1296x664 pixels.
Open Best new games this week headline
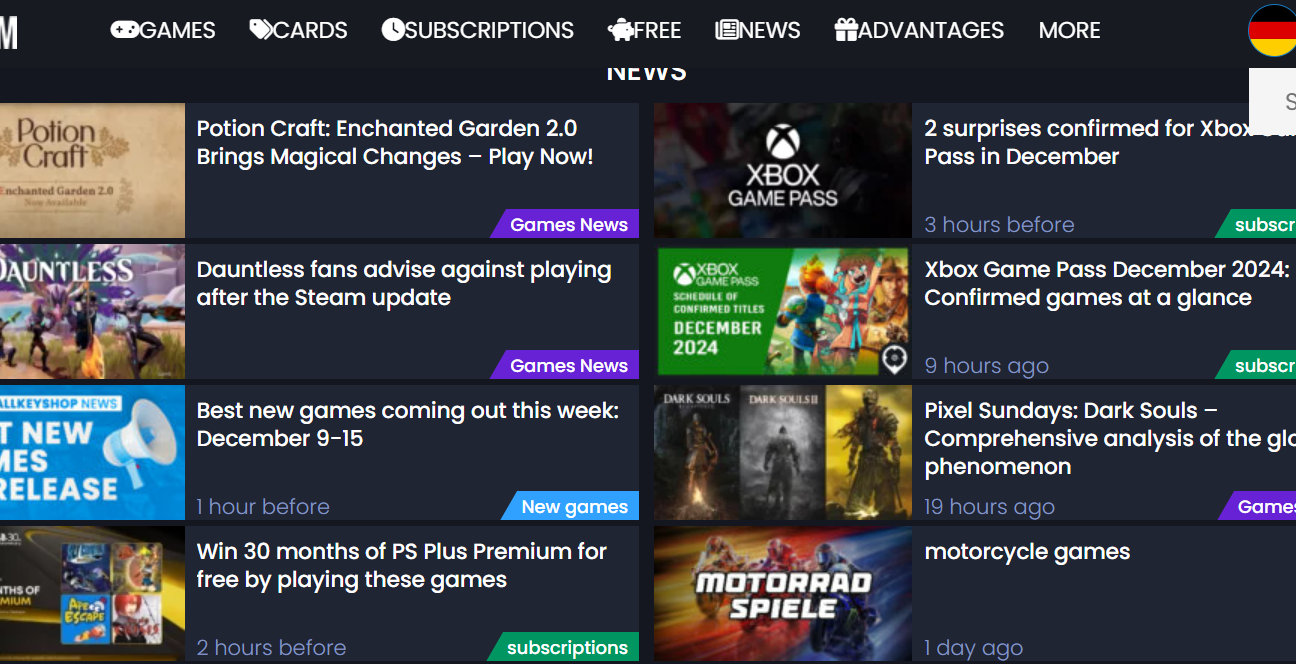point(407,424)
